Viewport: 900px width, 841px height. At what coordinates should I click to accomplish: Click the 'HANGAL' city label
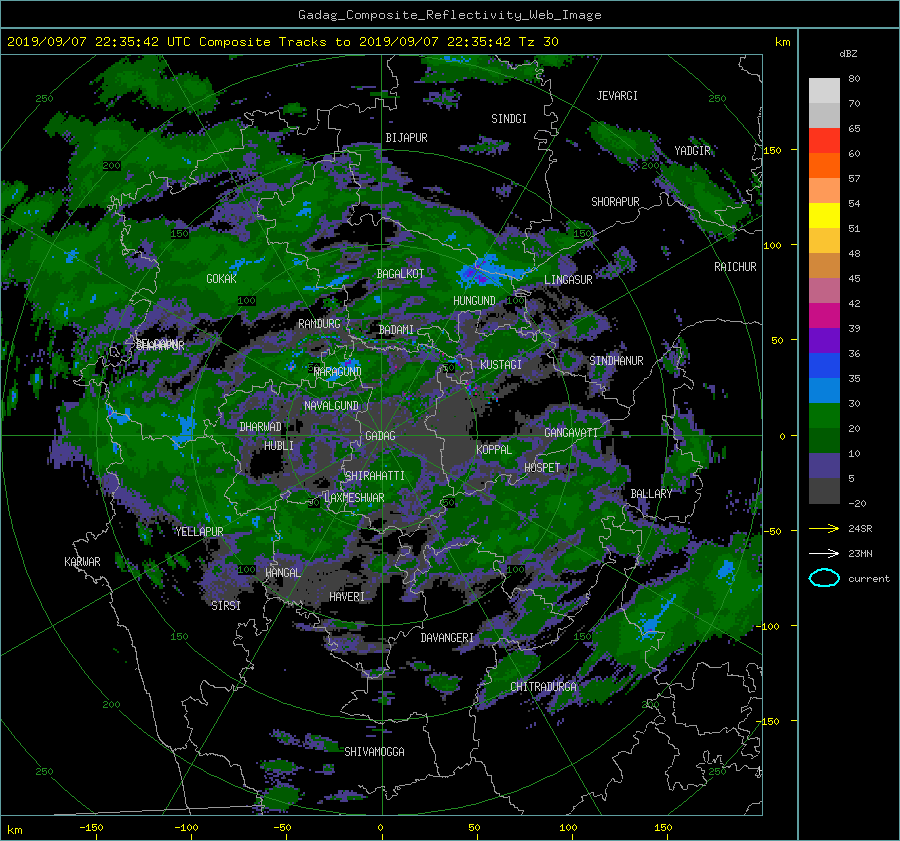[x=282, y=573]
